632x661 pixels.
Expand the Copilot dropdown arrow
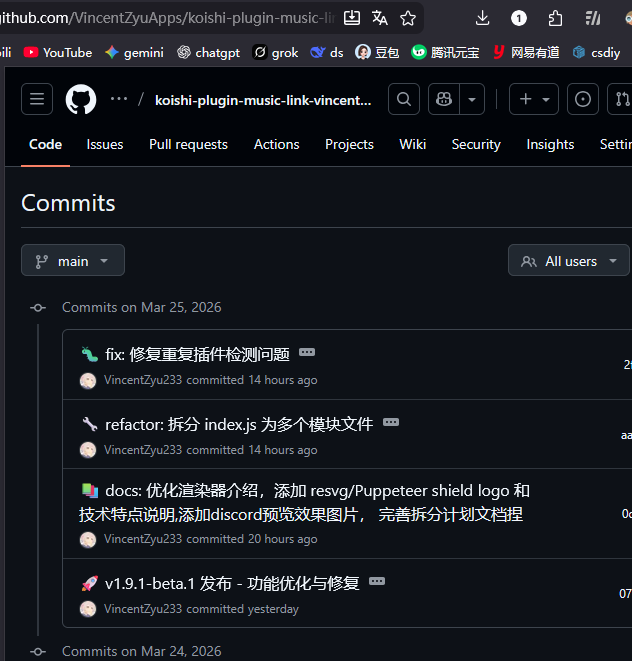[x=471, y=99]
